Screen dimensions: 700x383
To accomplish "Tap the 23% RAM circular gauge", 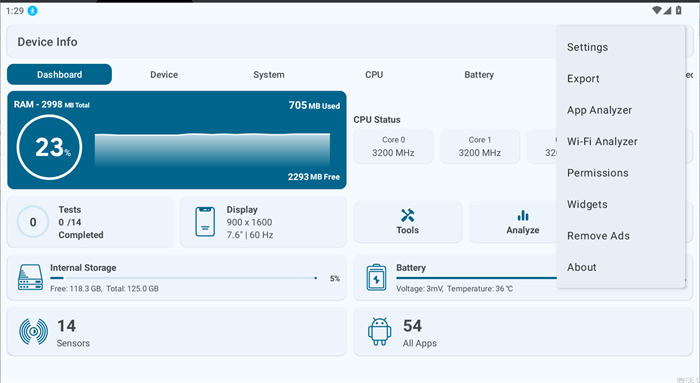I will click(x=49, y=147).
